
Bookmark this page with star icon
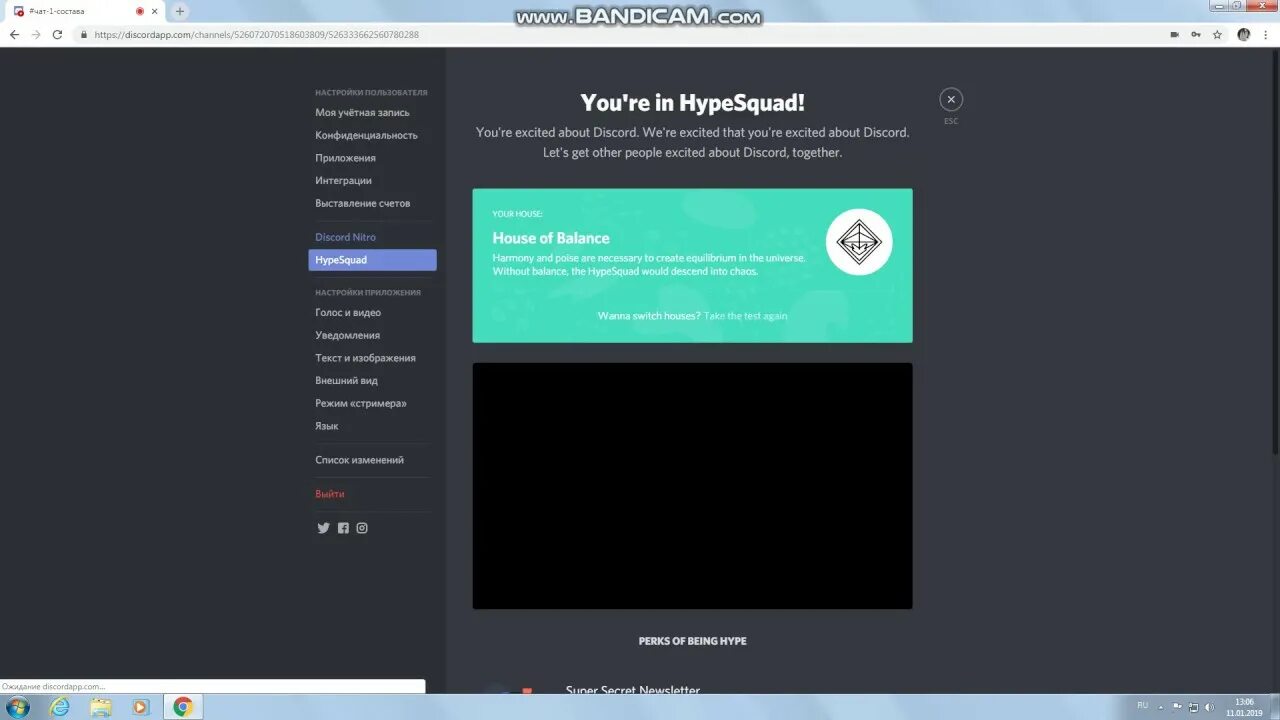pos(1217,34)
